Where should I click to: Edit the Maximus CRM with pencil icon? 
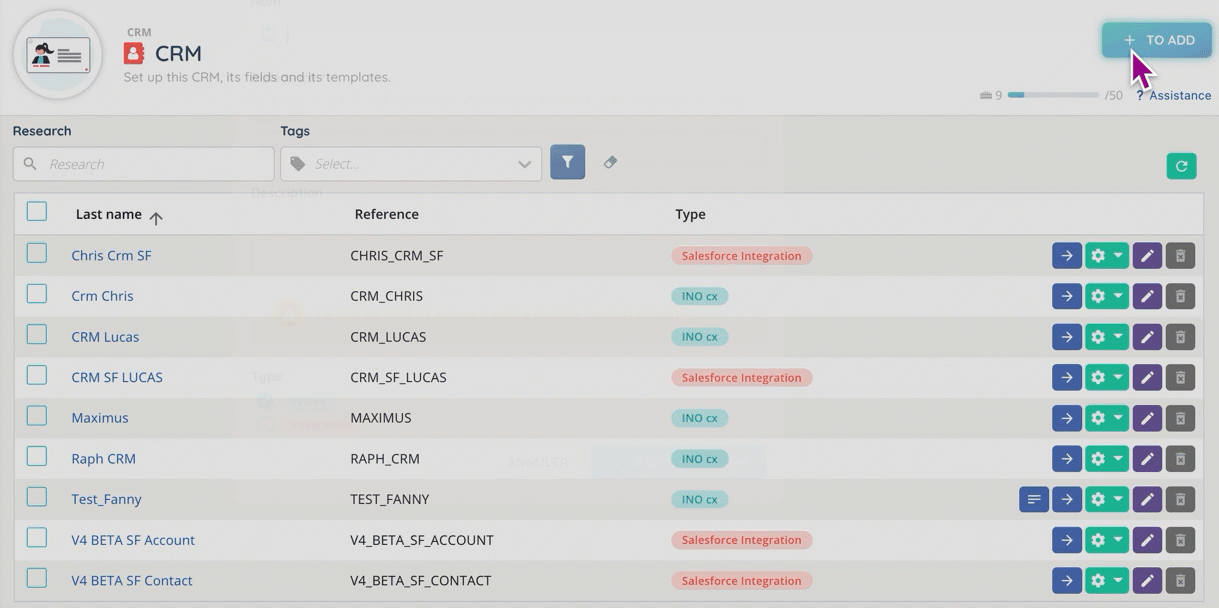(x=1147, y=418)
